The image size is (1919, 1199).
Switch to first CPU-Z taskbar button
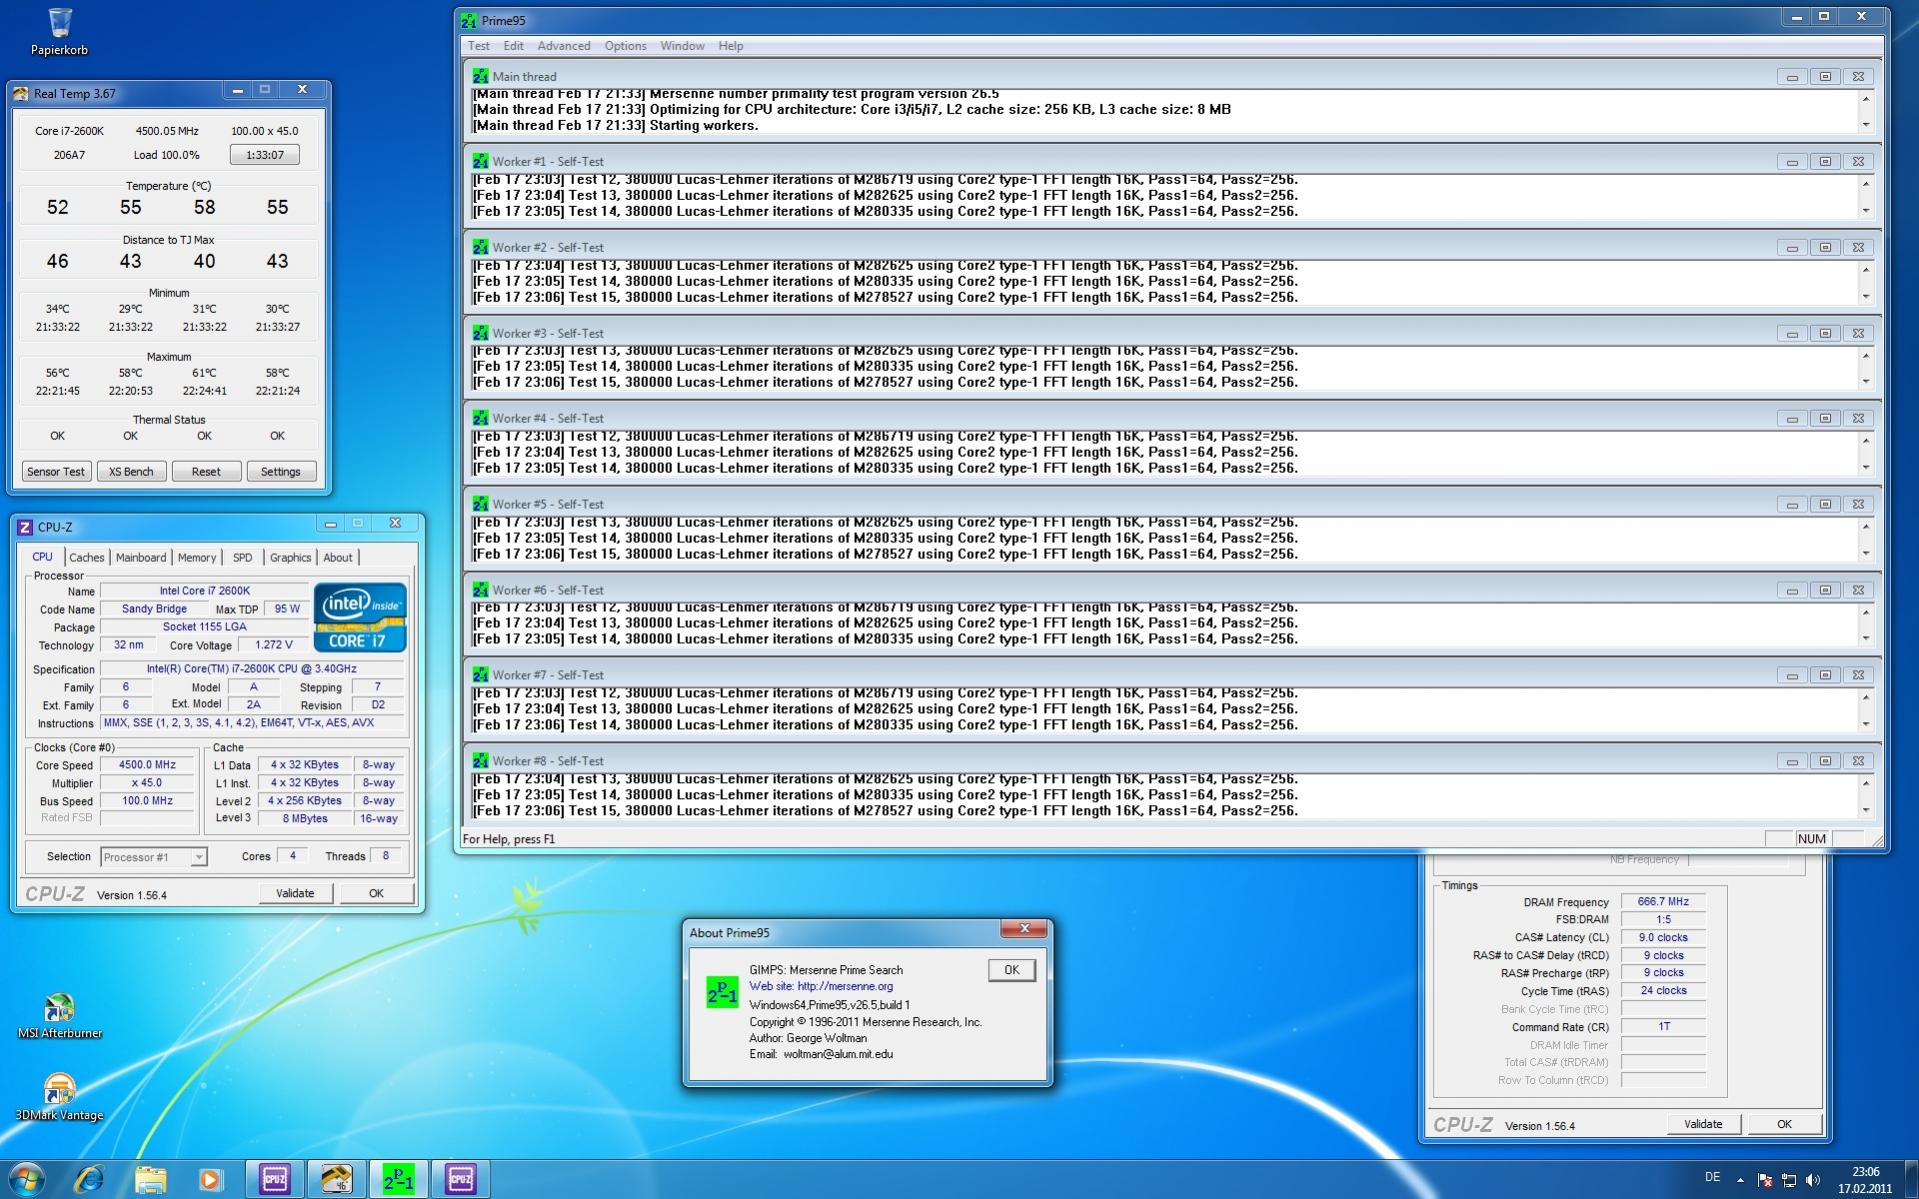pos(275,1180)
